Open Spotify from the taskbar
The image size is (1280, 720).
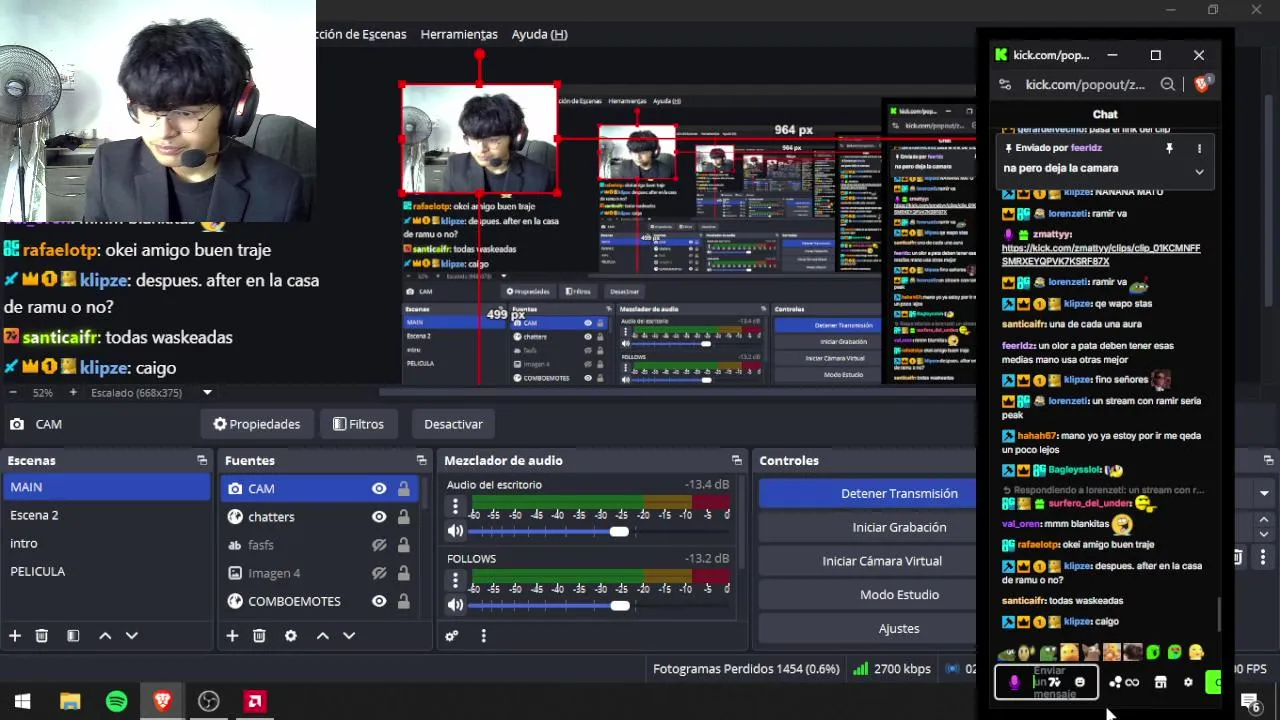116,701
